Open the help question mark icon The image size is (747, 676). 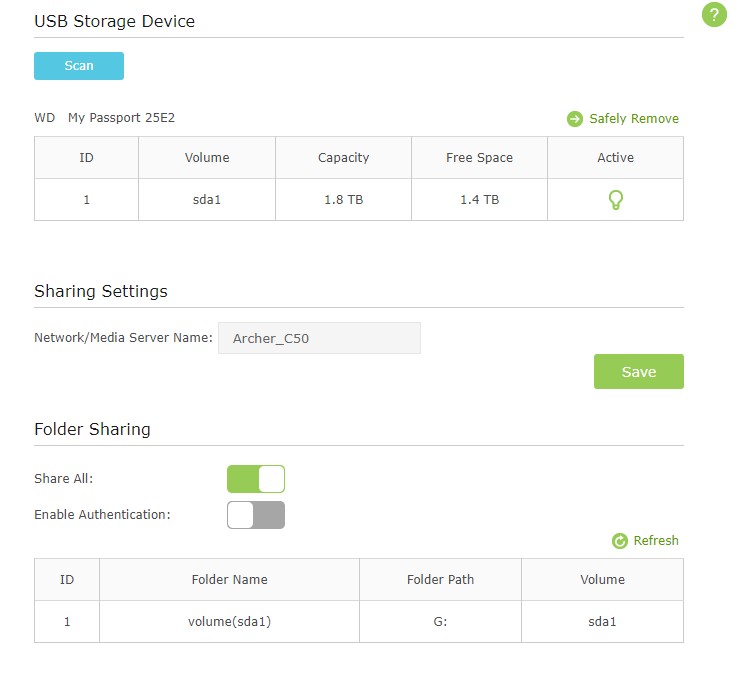714,15
